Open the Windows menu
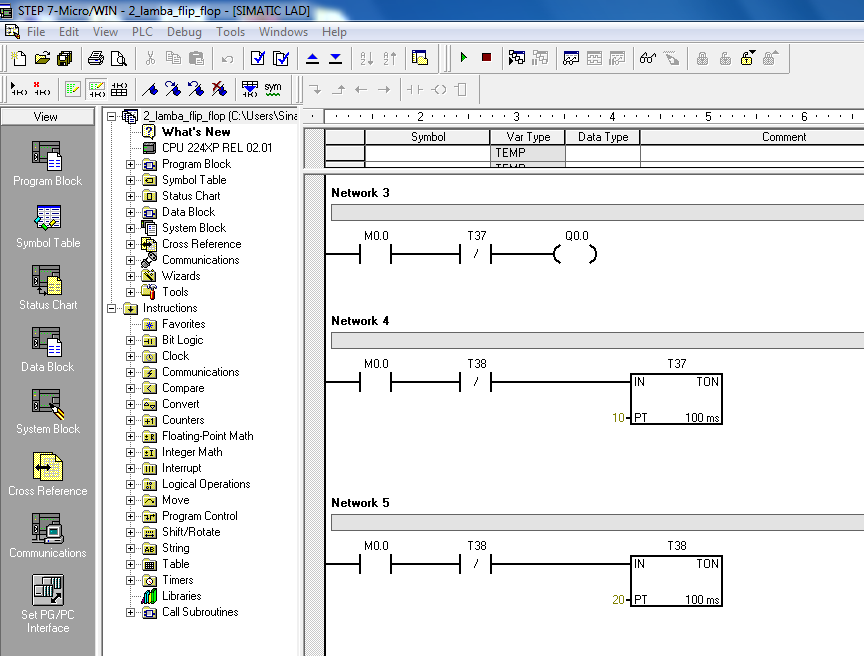Screen dimensions: 864x656 tap(283, 32)
